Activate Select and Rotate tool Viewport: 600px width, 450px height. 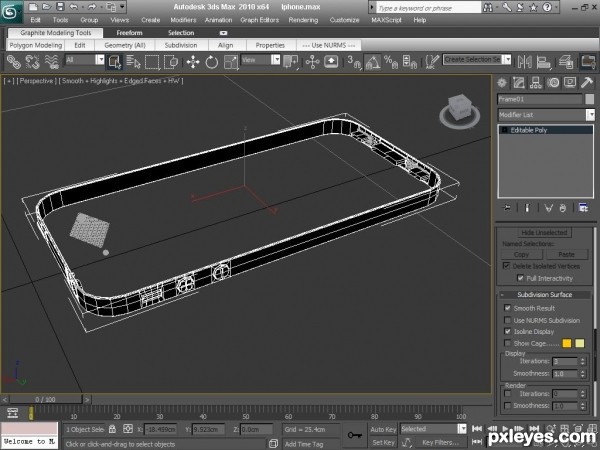(x=212, y=62)
